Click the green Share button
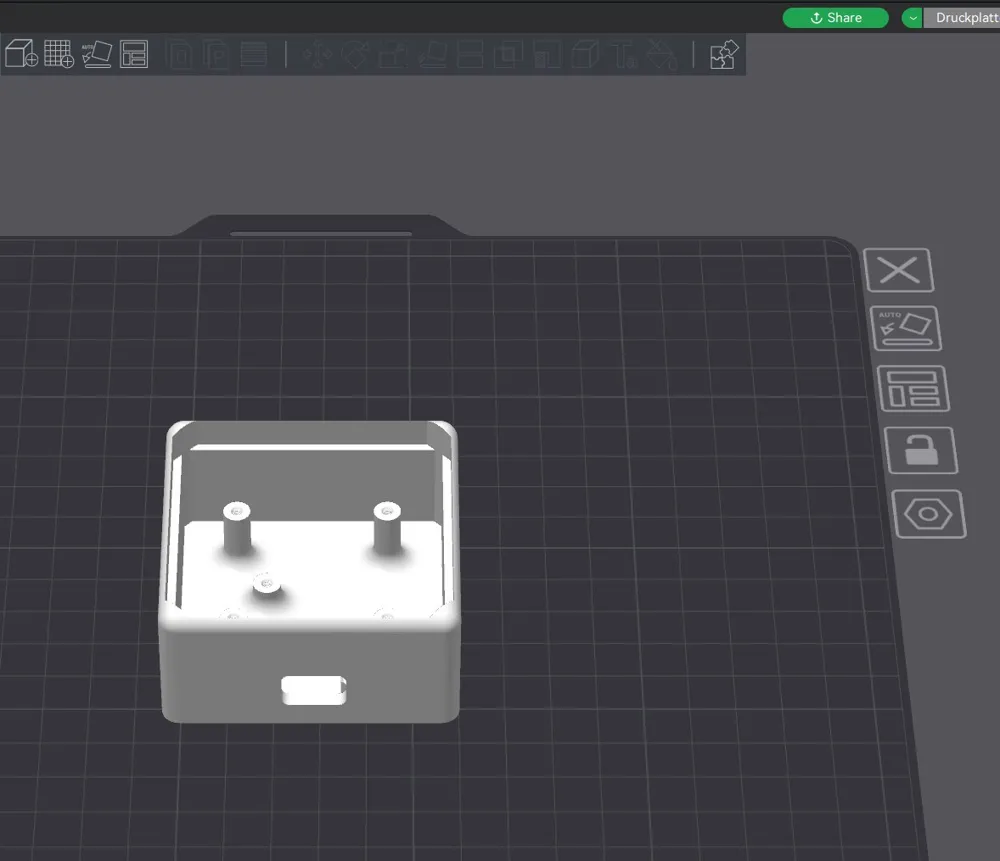Screen dimensions: 1000x861 tap(835, 18)
